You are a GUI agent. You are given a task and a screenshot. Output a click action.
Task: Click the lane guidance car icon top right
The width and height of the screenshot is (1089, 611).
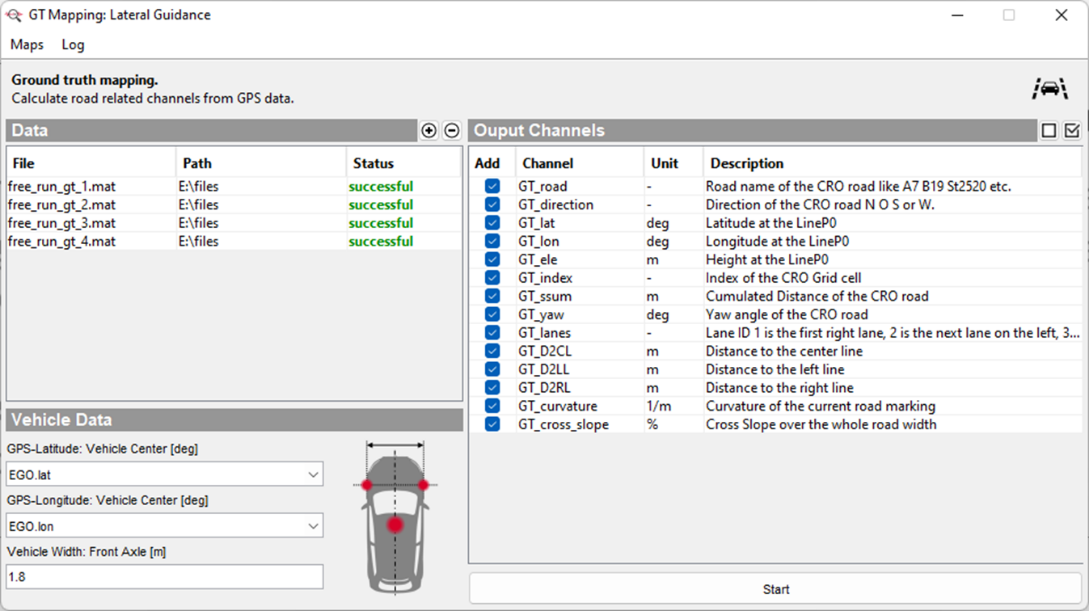[x=1049, y=89]
